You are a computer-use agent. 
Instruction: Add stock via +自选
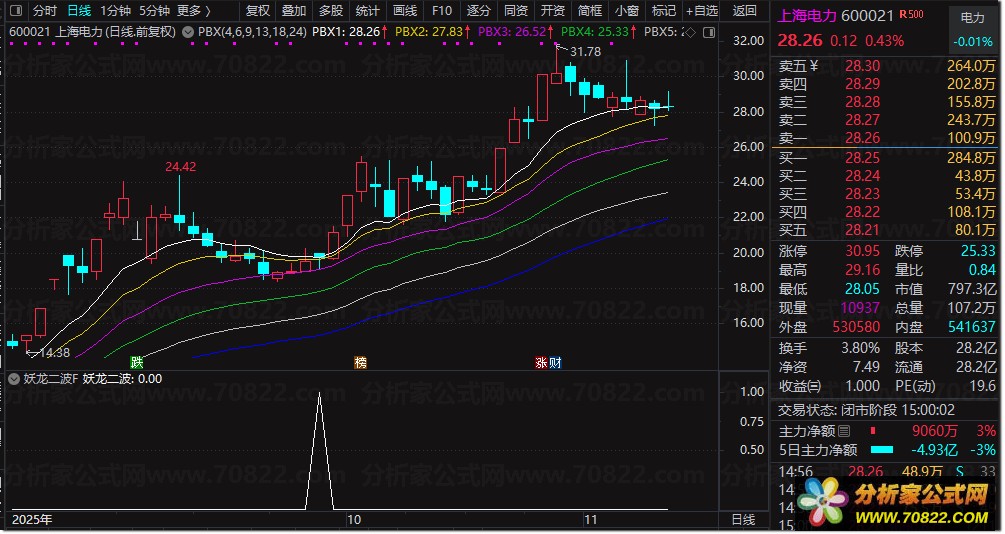tap(701, 11)
